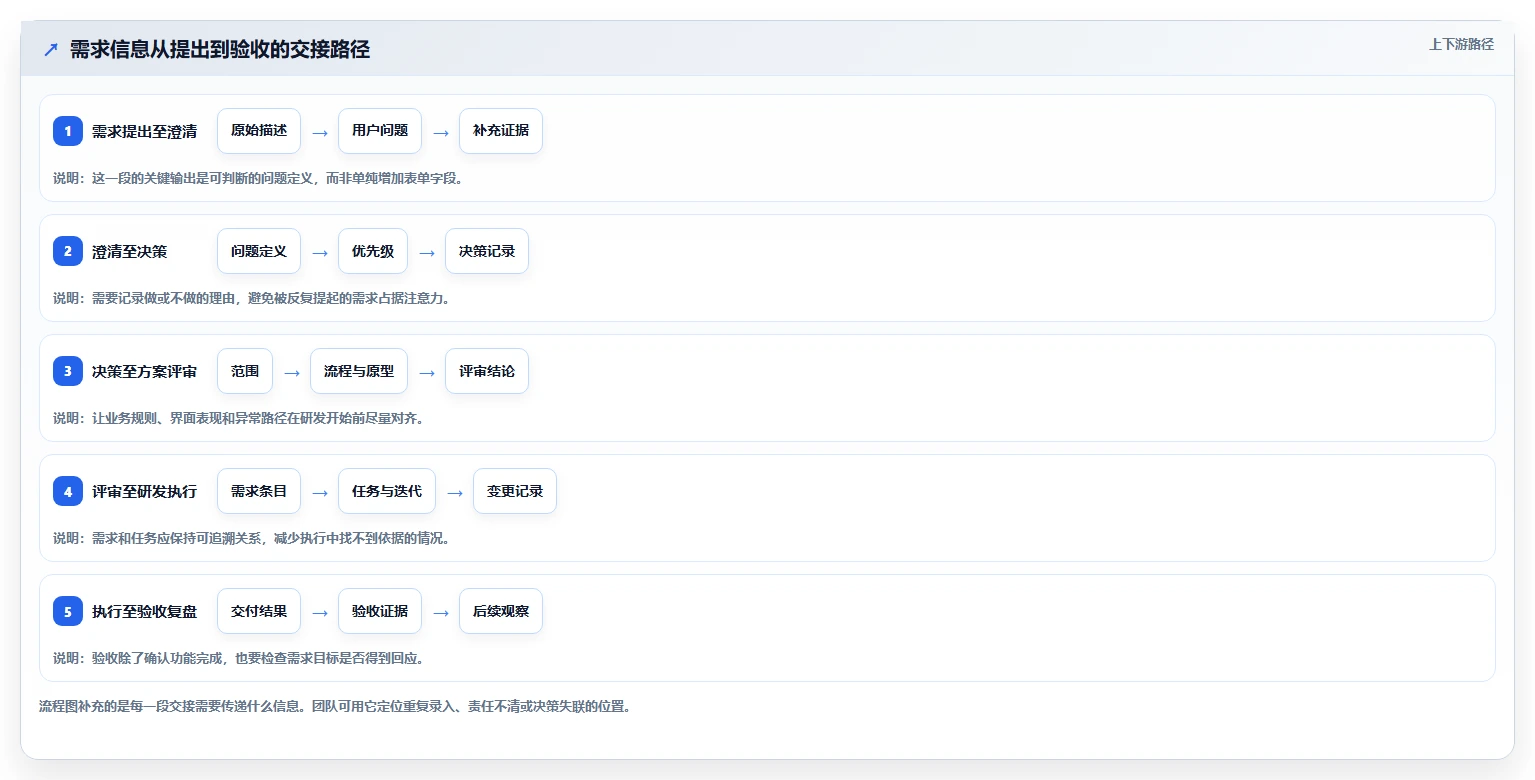Viewport: 1535px width, 780px height.
Task: Click the note about 验收除了确认功能完成
Action: (238, 658)
